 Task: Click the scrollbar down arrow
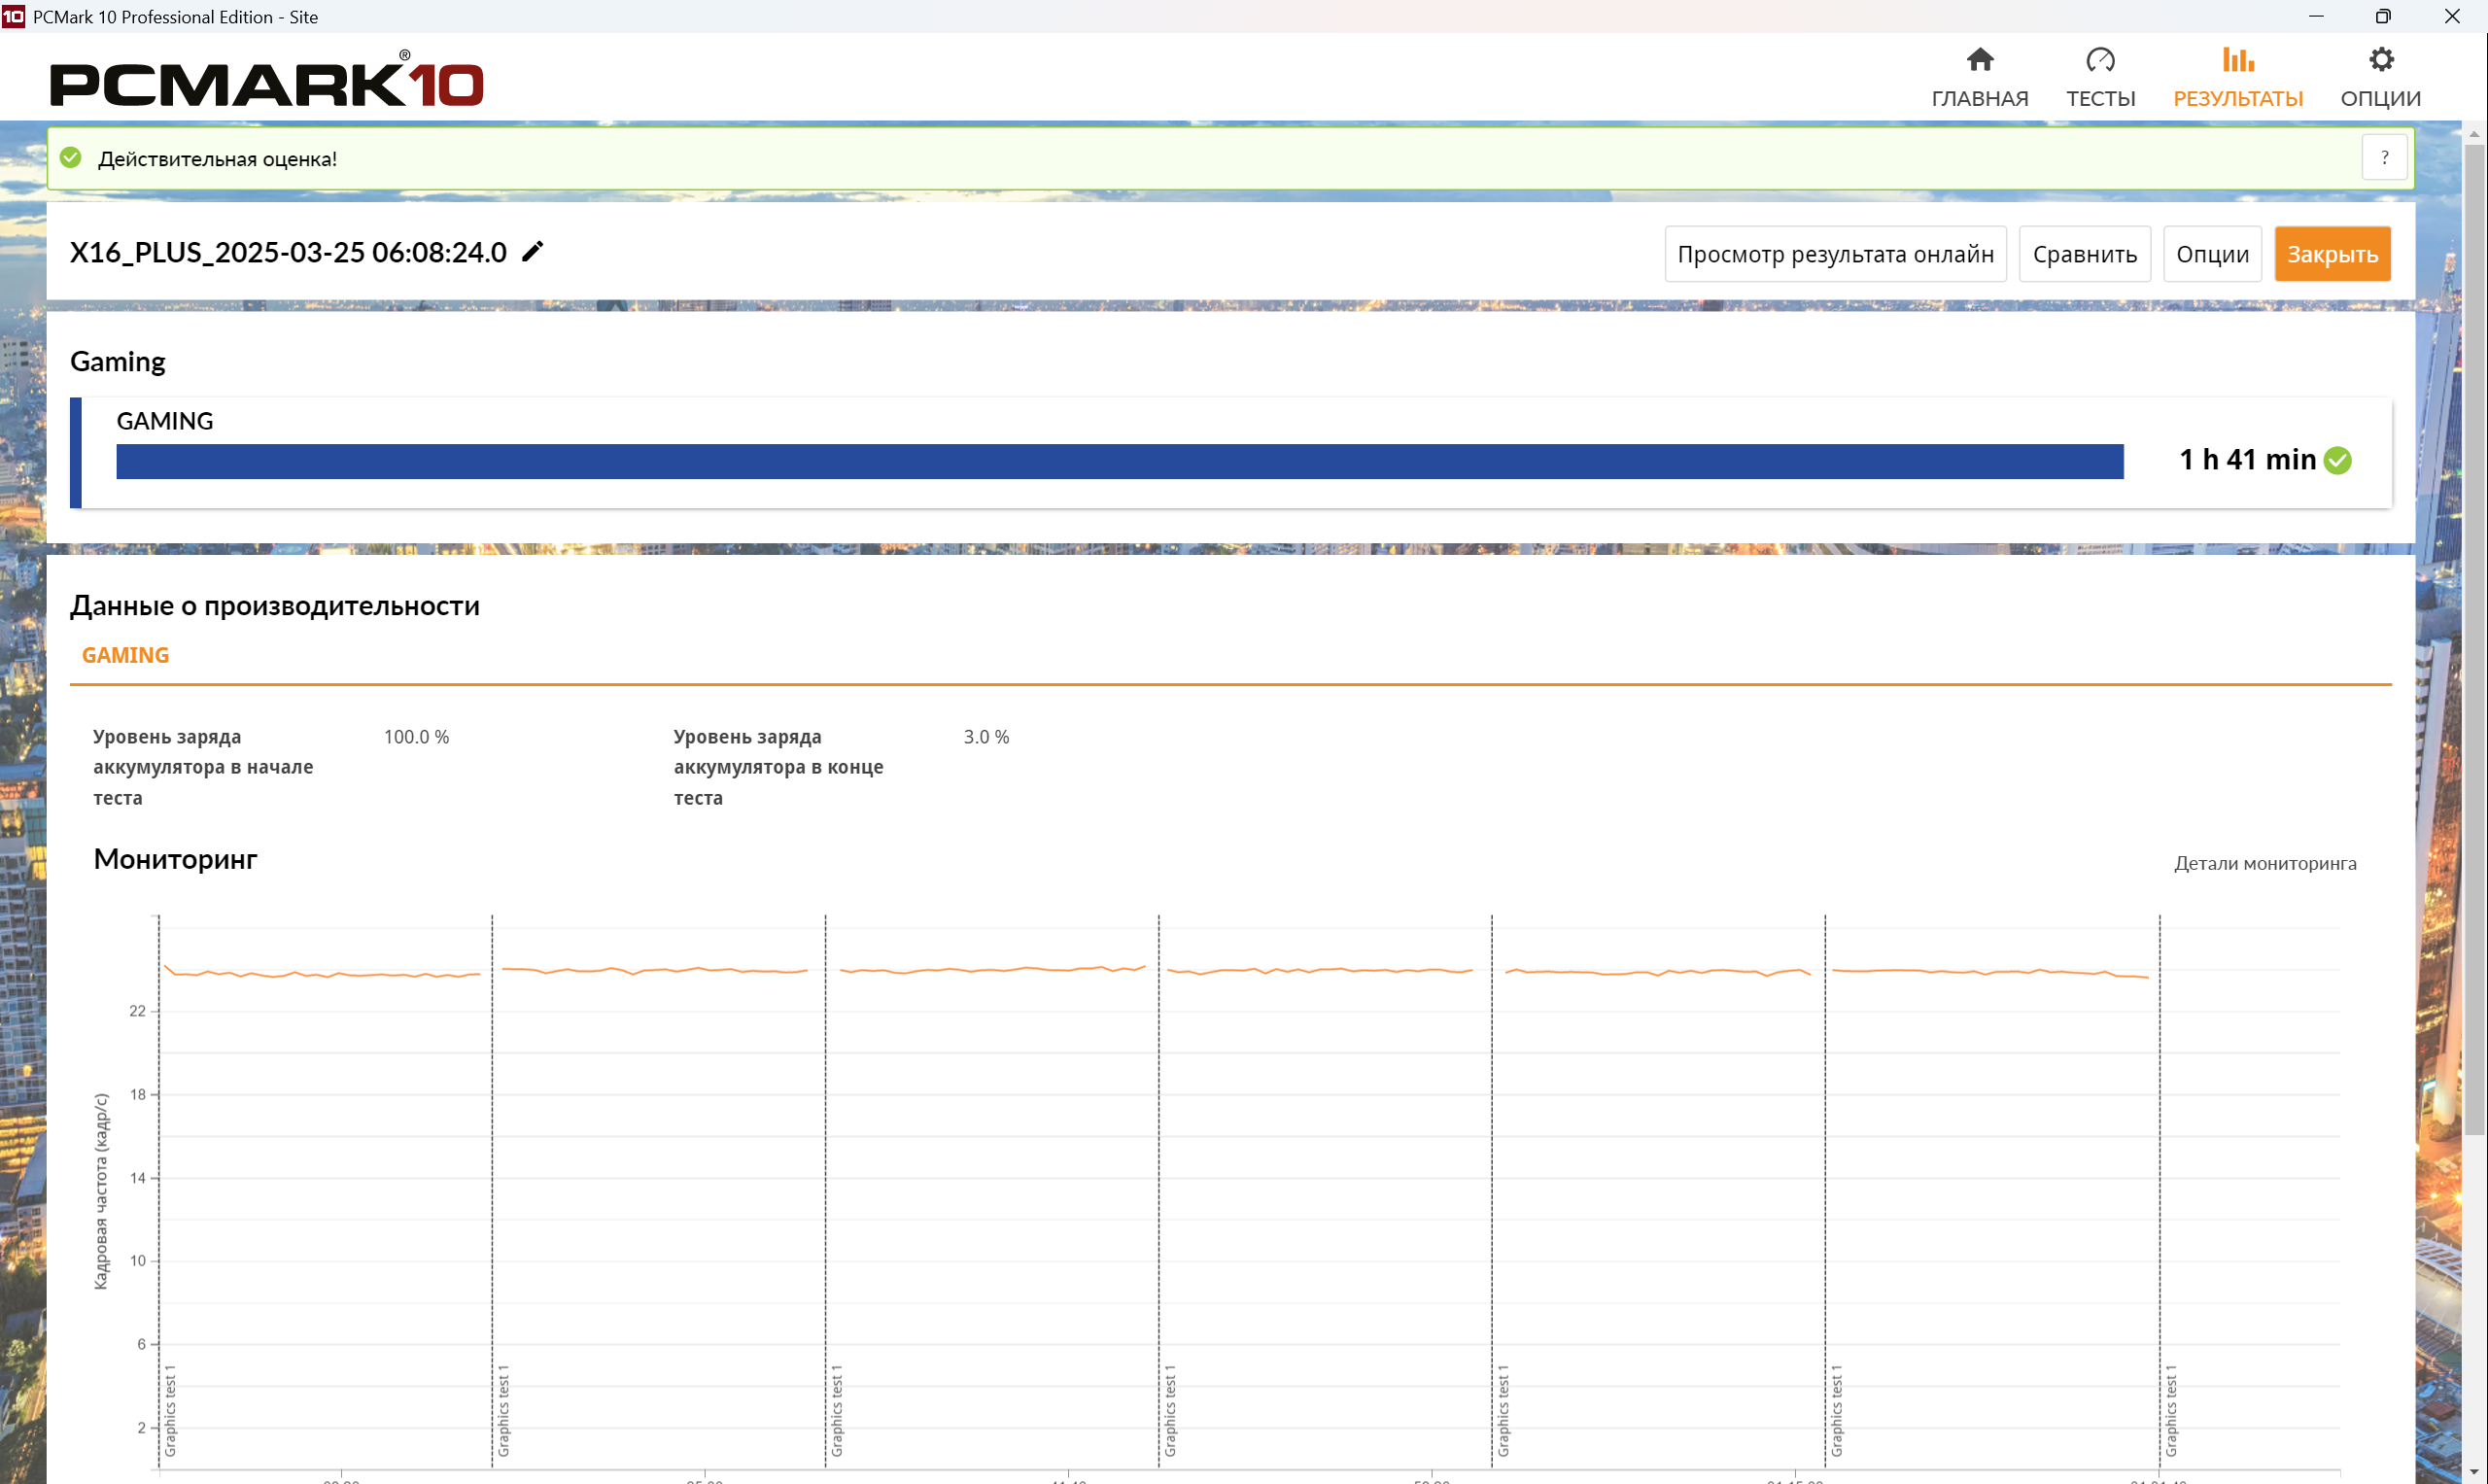tap(2474, 1472)
